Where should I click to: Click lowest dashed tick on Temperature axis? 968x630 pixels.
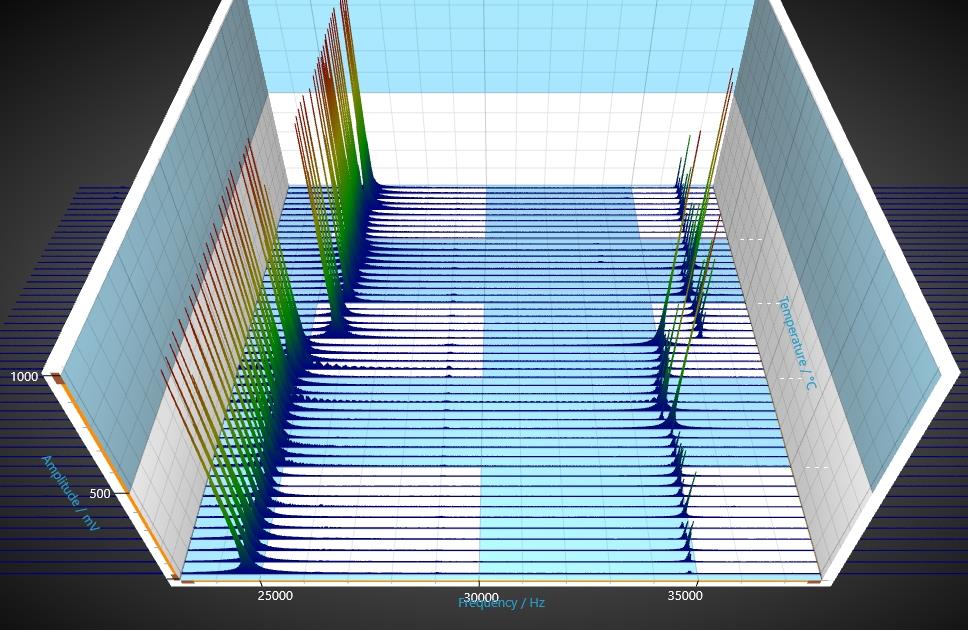coord(818,467)
